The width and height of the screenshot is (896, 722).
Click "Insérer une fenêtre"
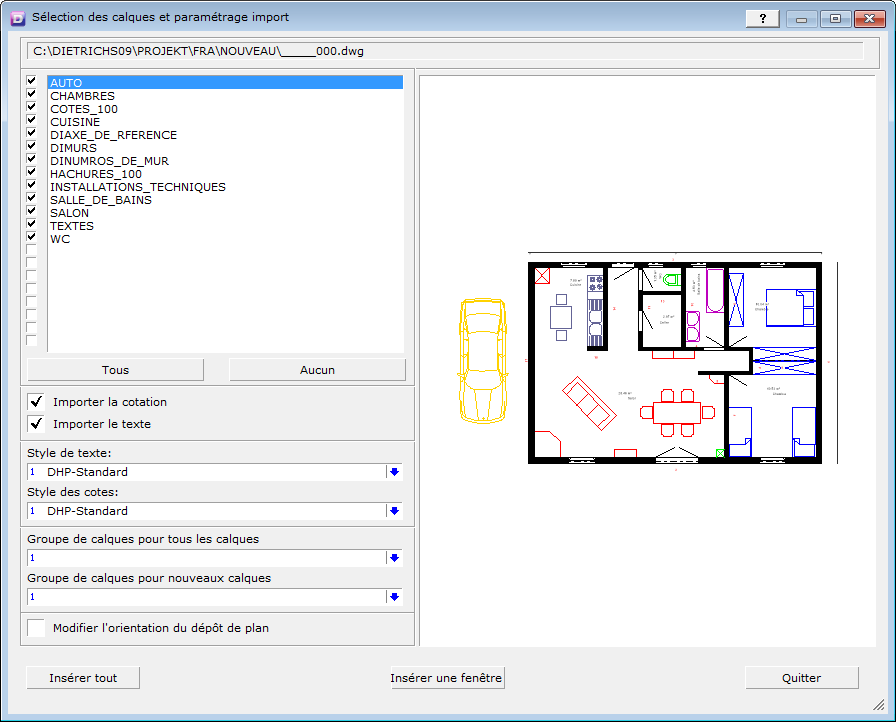click(x=447, y=677)
